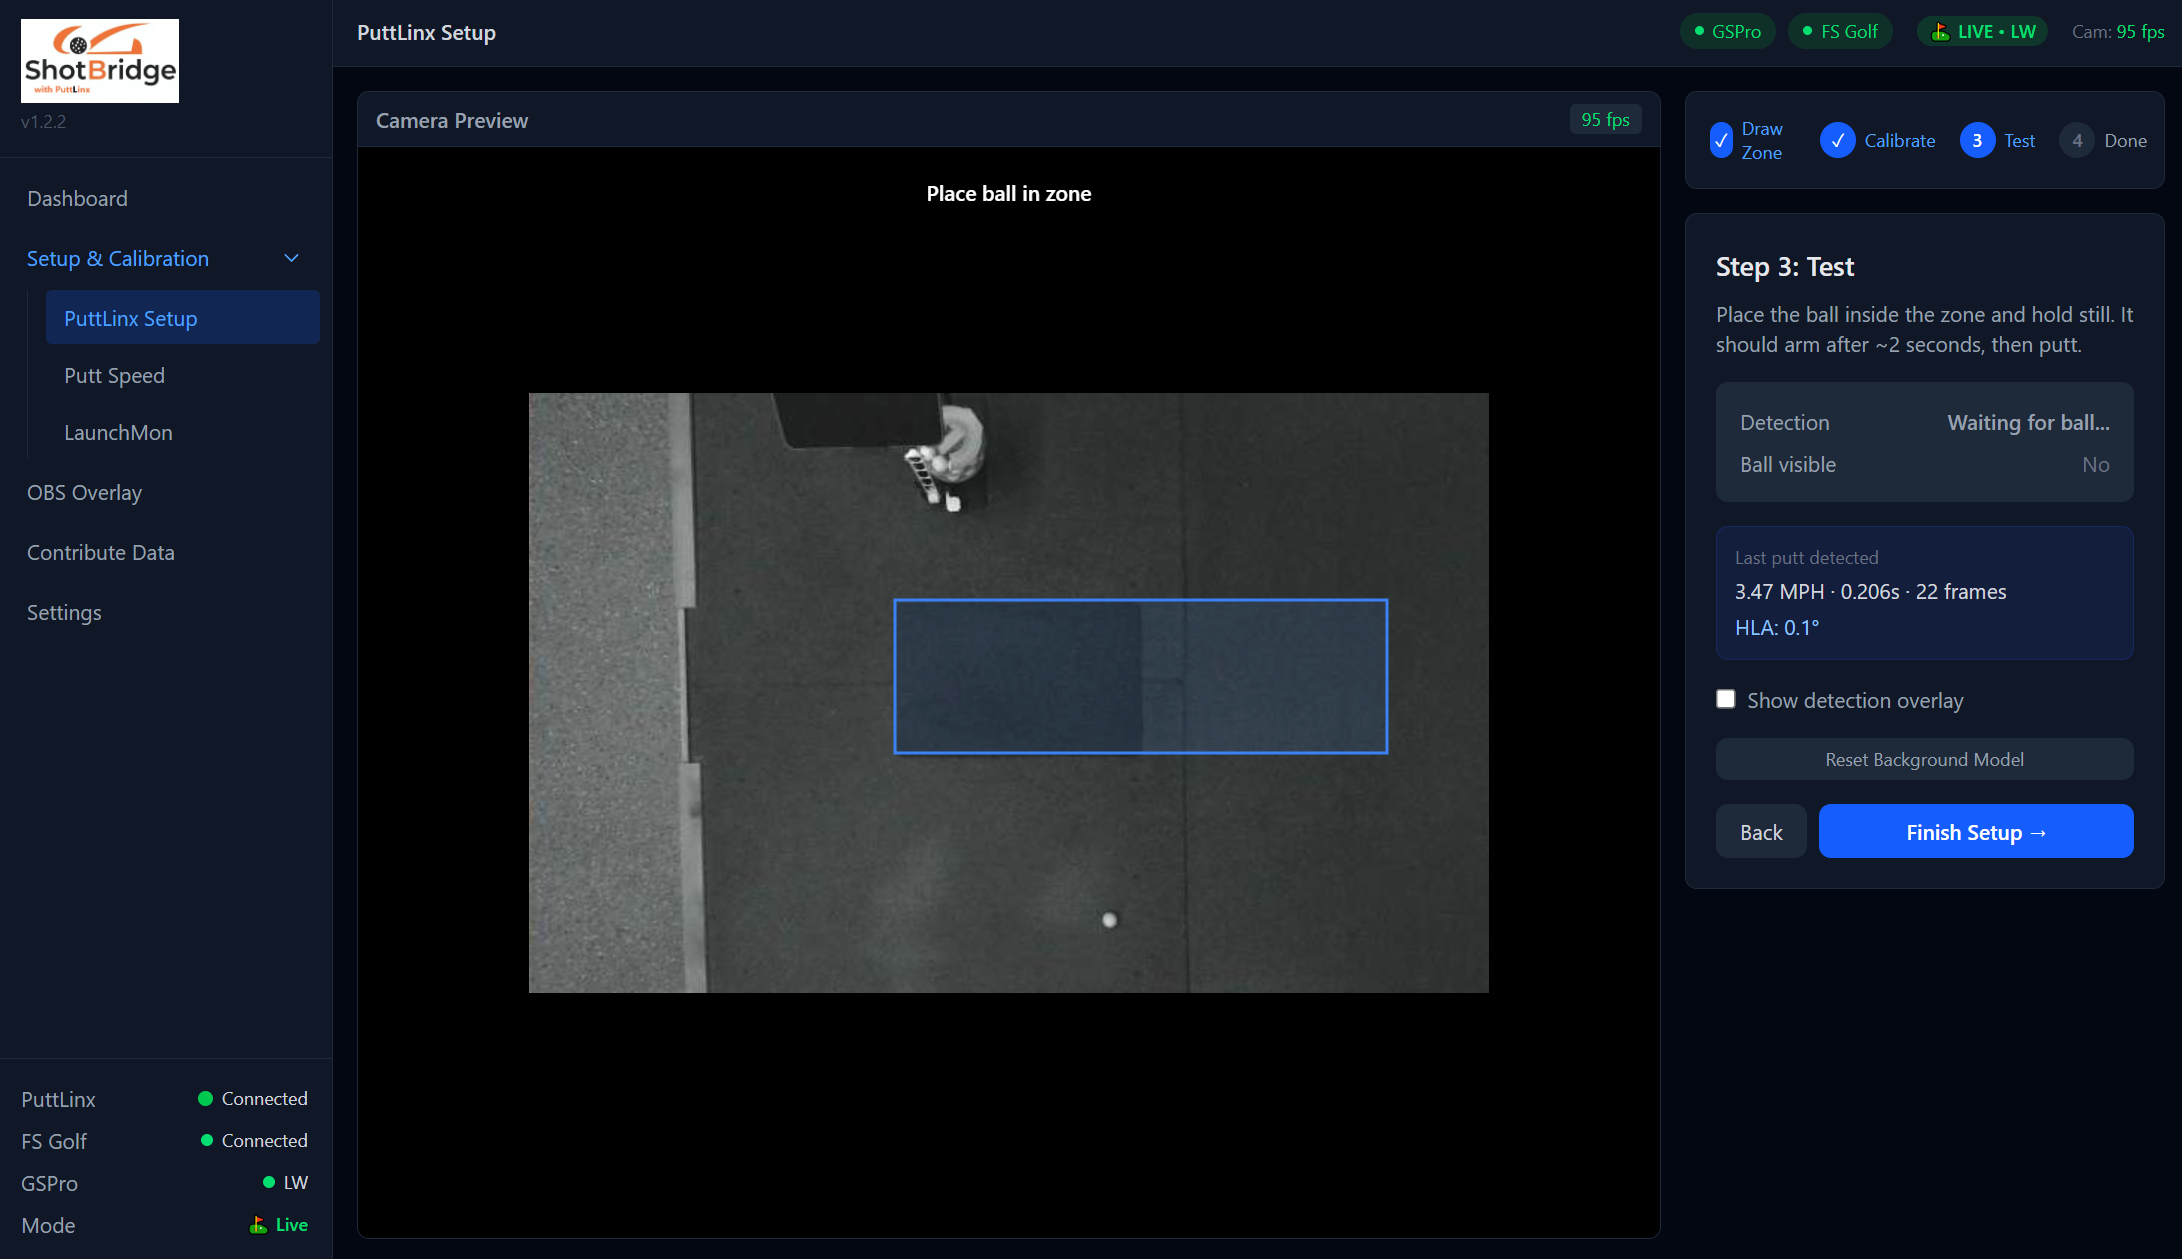Click the 'HLA: 0.1°' value
Viewport: 2182px width, 1259px height.
click(1777, 627)
